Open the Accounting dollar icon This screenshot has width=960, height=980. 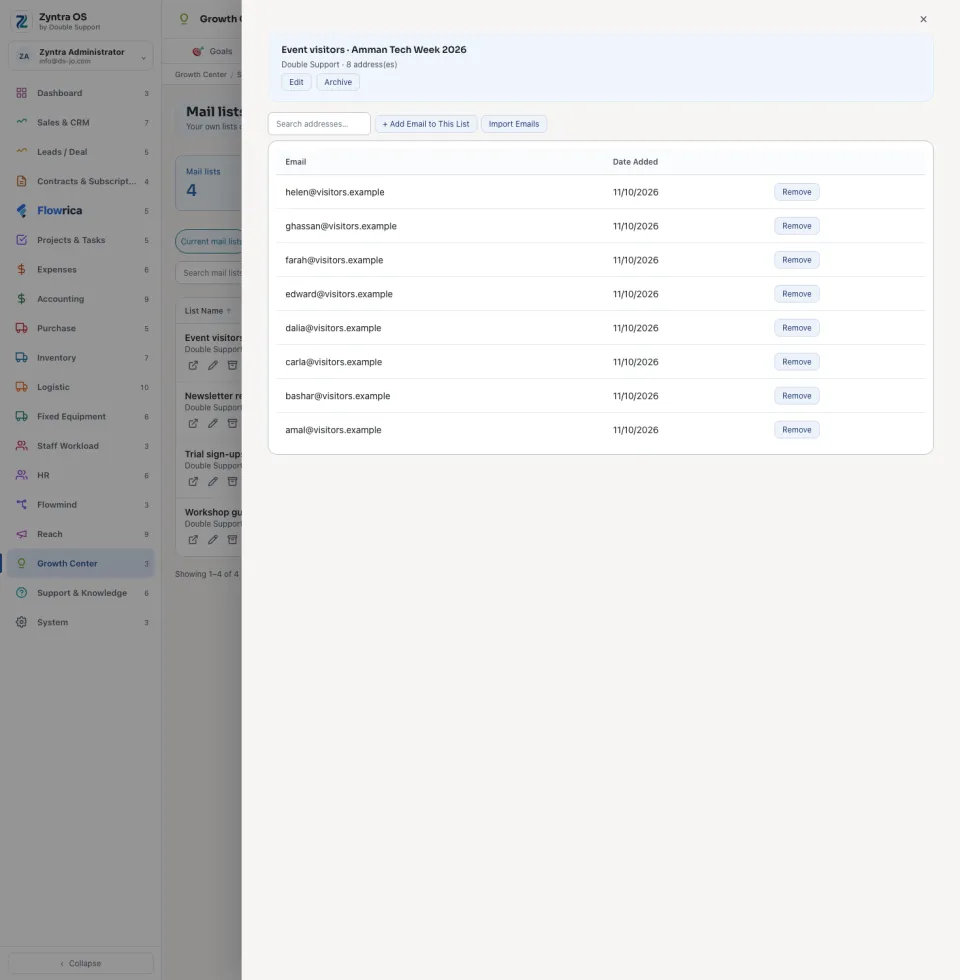coord(21,299)
